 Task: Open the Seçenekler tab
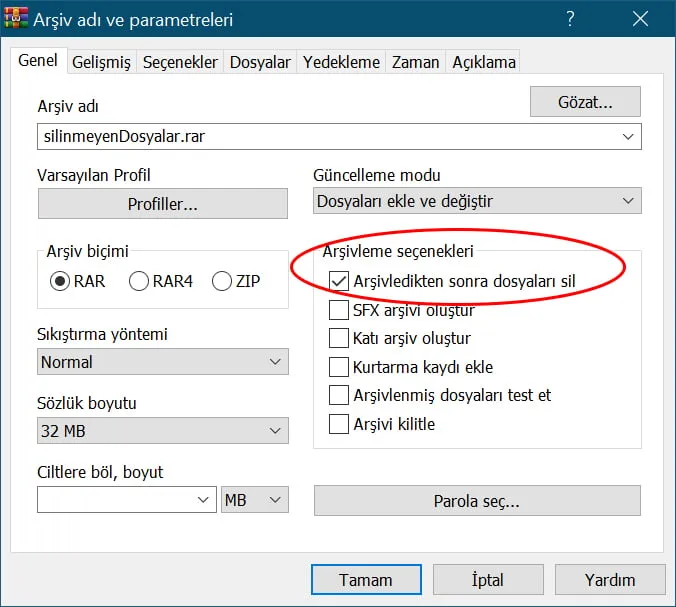[180, 62]
